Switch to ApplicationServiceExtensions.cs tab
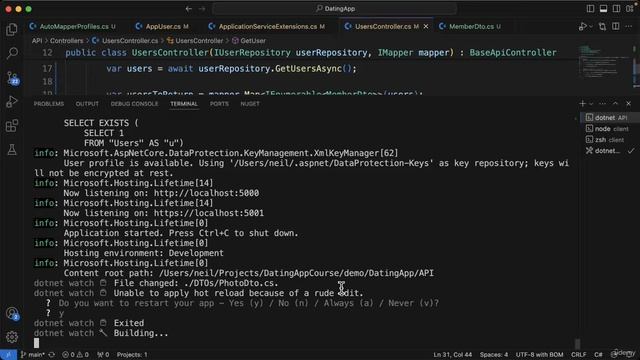 [267, 27]
